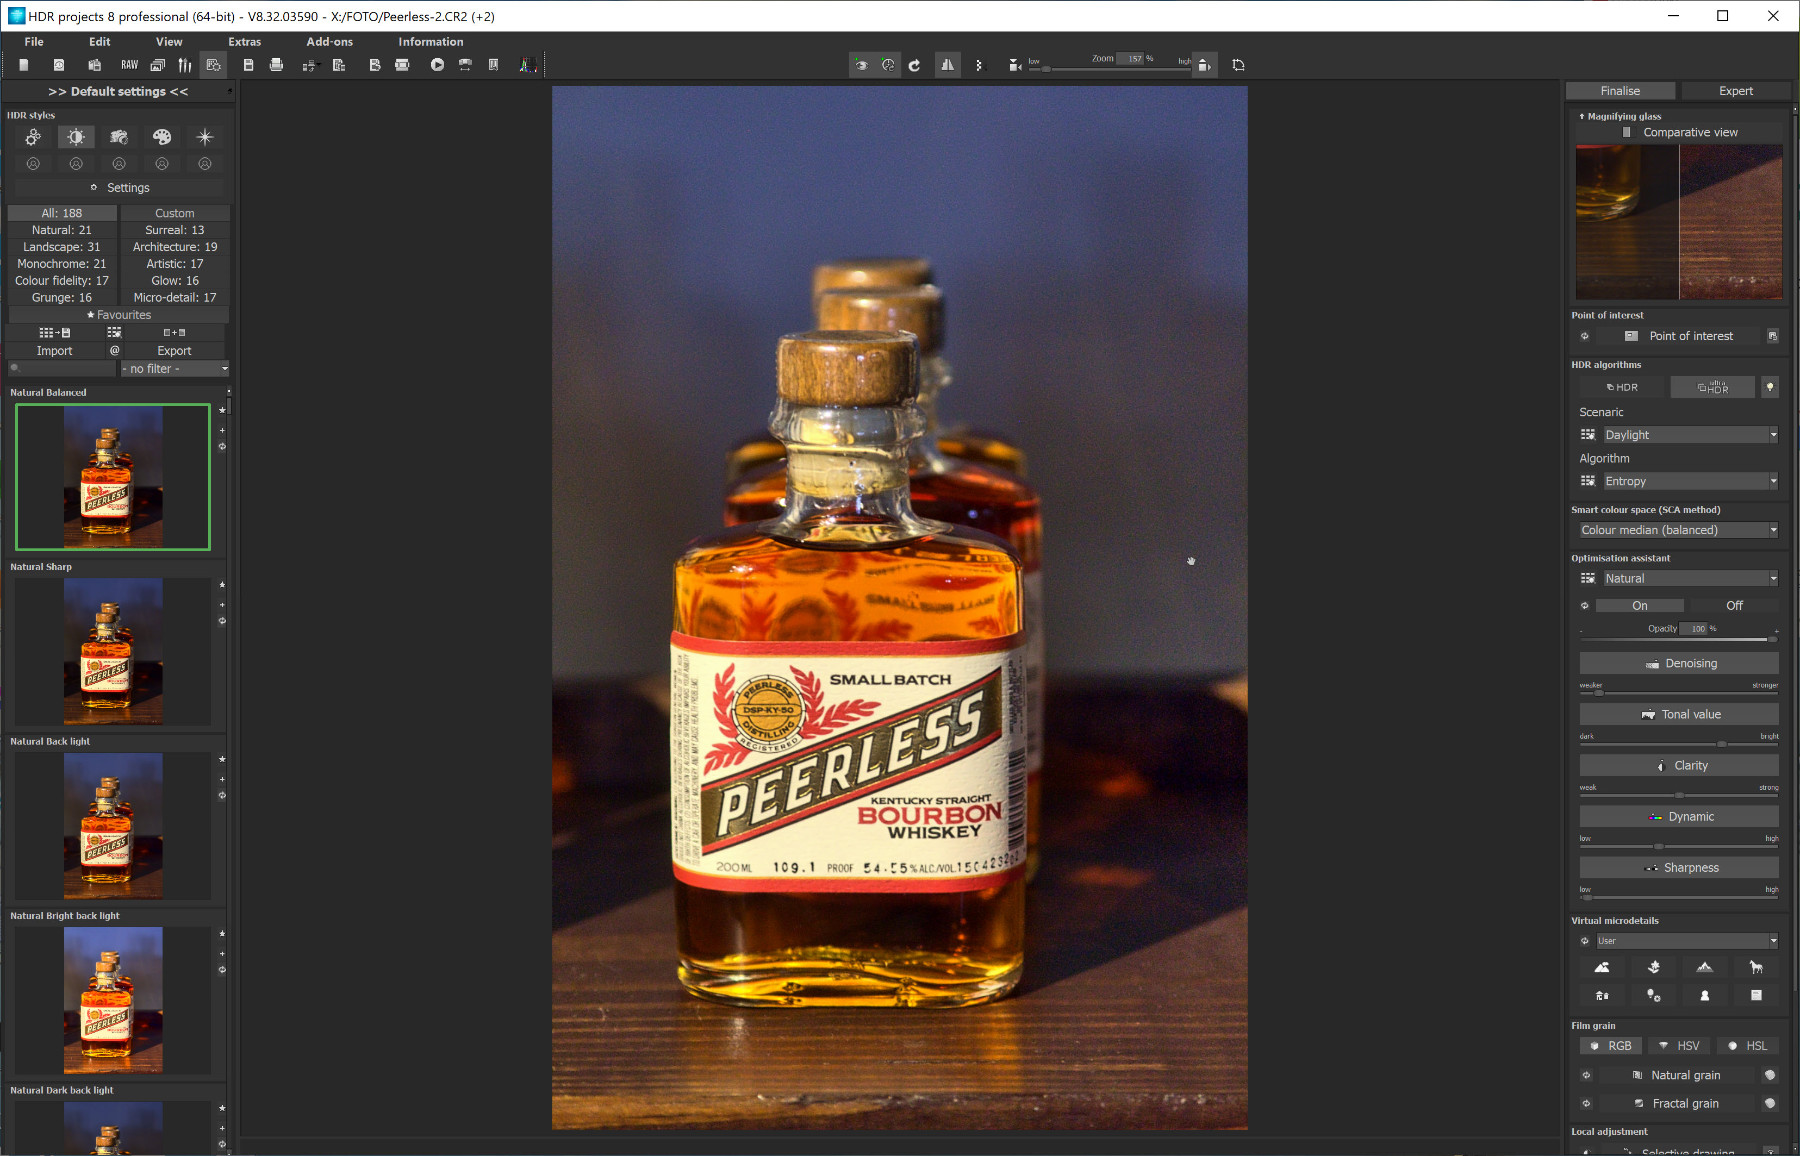The width and height of the screenshot is (1800, 1156).
Task: Expand the Algorithm Entropy dropdown
Action: tap(1689, 481)
